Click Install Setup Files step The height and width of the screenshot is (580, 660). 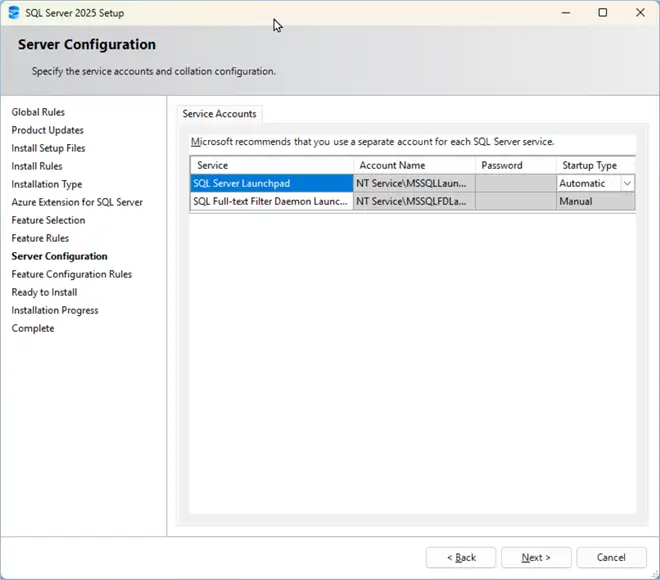[x=48, y=148]
